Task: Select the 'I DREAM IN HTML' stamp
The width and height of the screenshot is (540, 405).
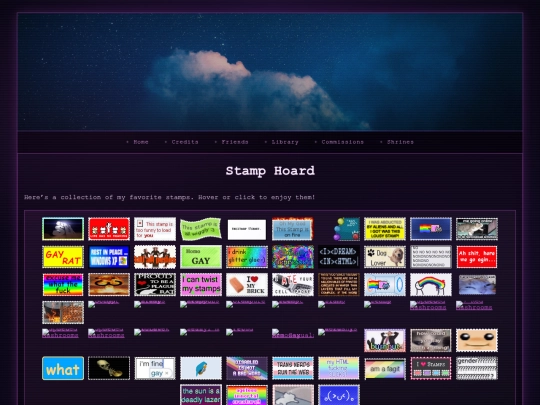Action: [339, 257]
